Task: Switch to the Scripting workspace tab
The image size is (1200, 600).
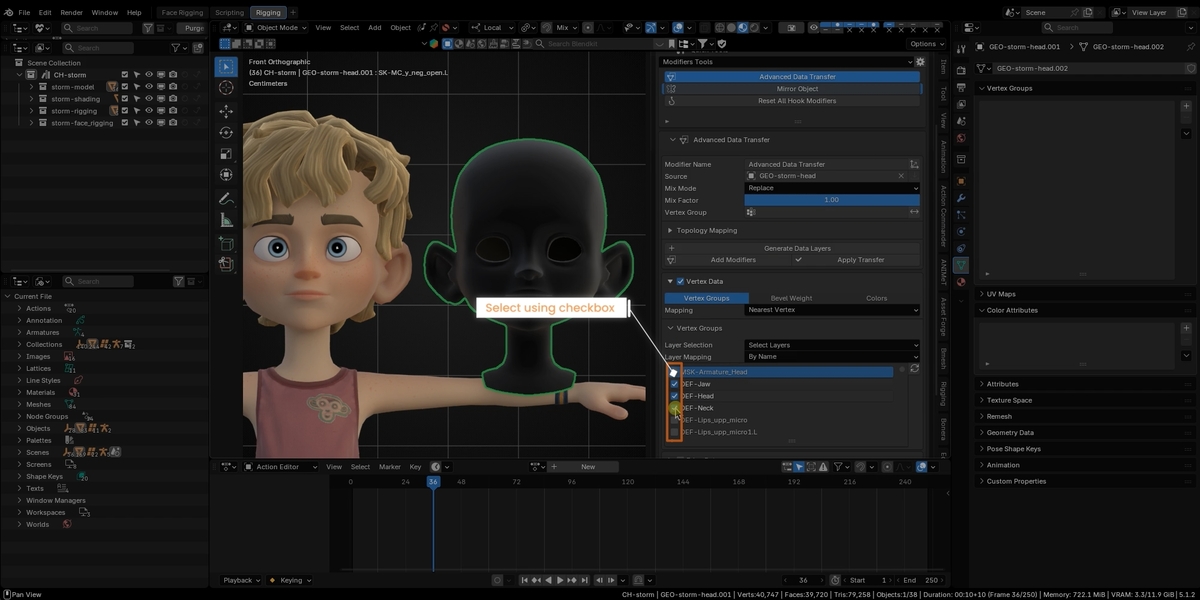Action: [x=229, y=13]
